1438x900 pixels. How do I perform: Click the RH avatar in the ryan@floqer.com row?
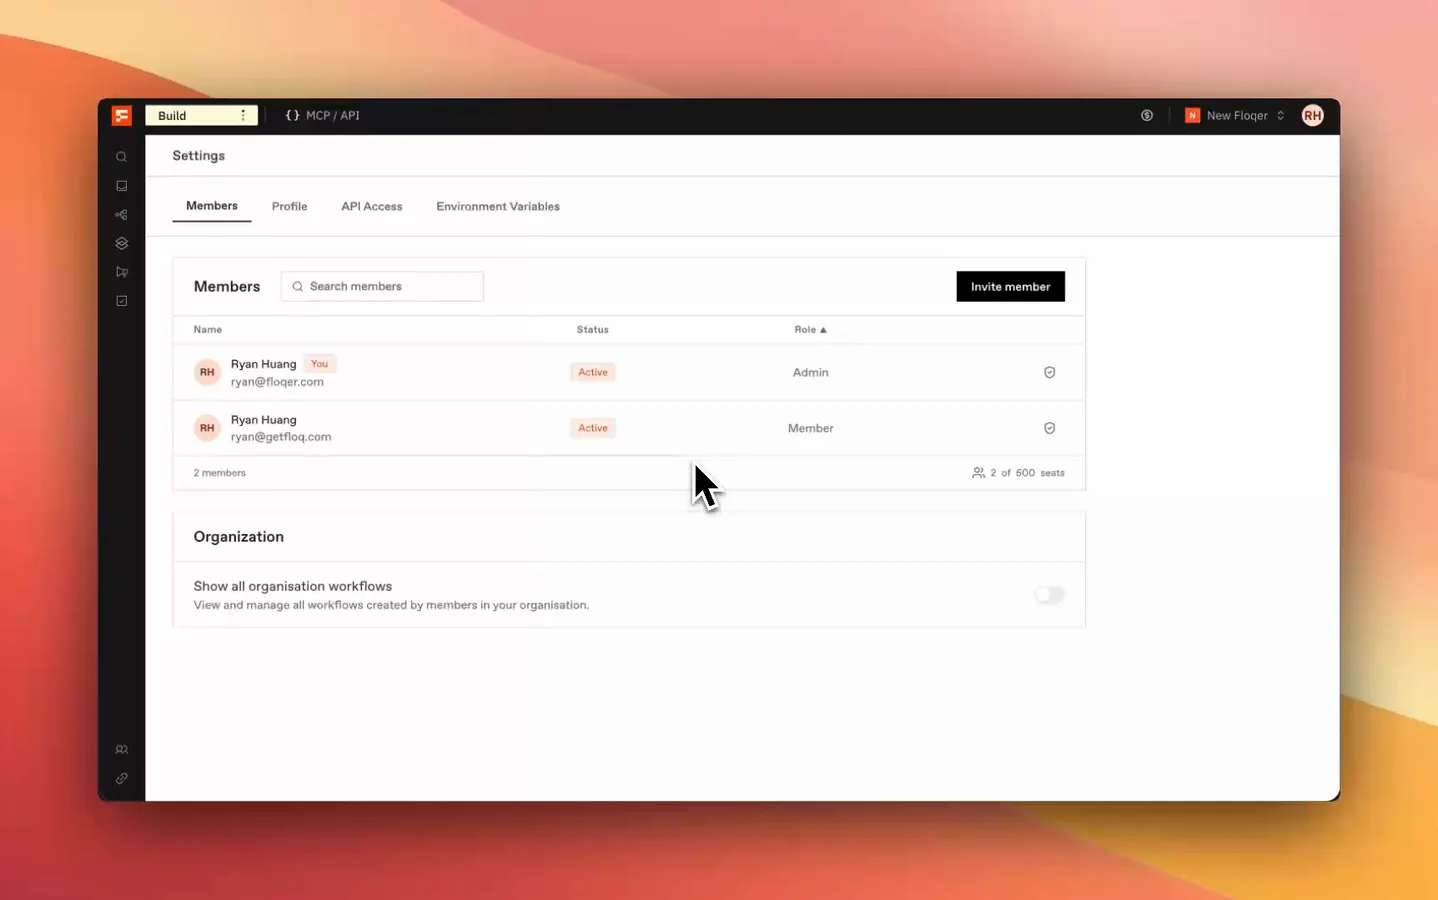207,372
